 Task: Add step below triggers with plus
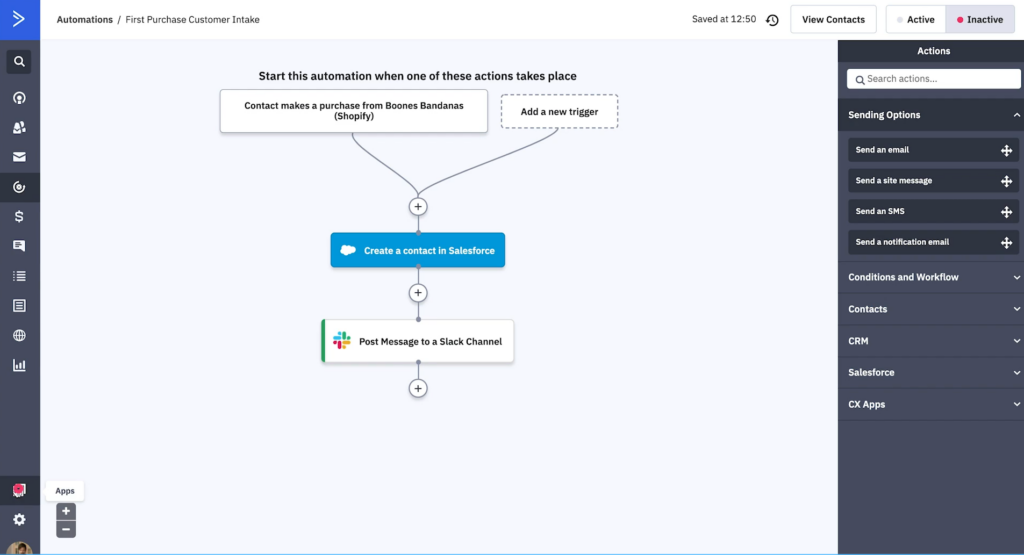tap(418, 206)
